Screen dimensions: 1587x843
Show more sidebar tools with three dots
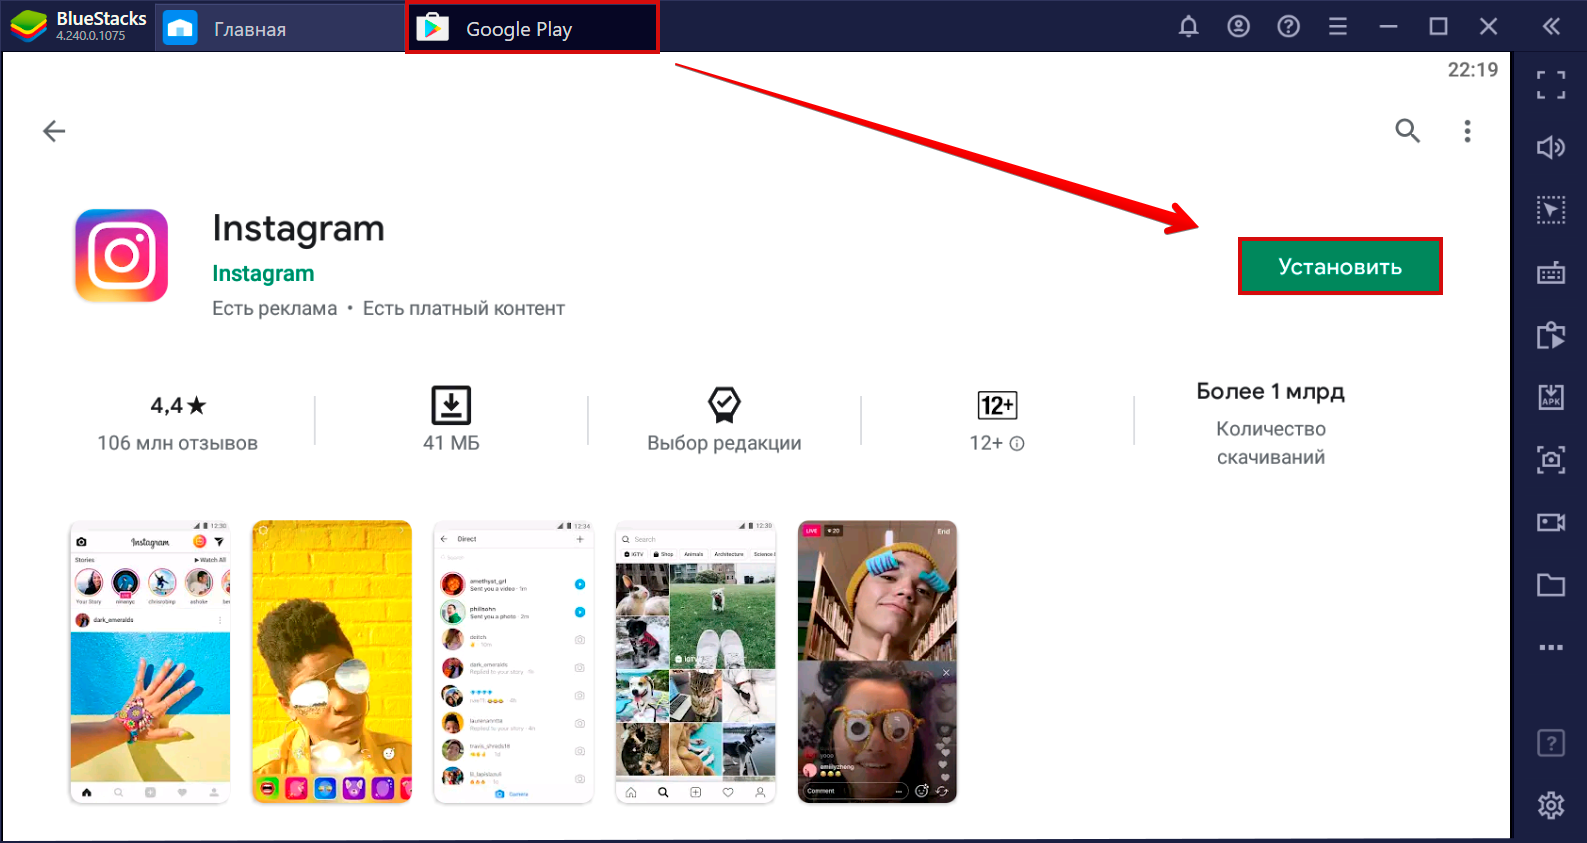pyautogui.click(x=1551, y=647)
